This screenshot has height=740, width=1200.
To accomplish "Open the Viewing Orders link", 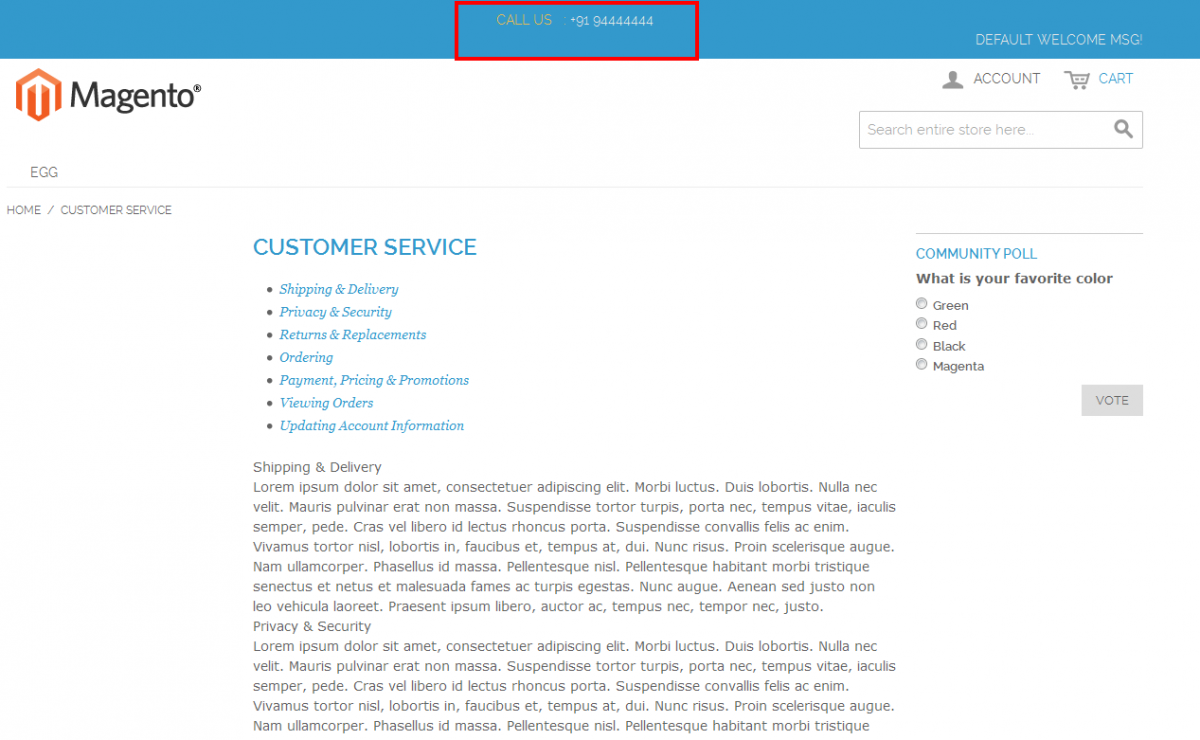I will click(x=326, y=402).
